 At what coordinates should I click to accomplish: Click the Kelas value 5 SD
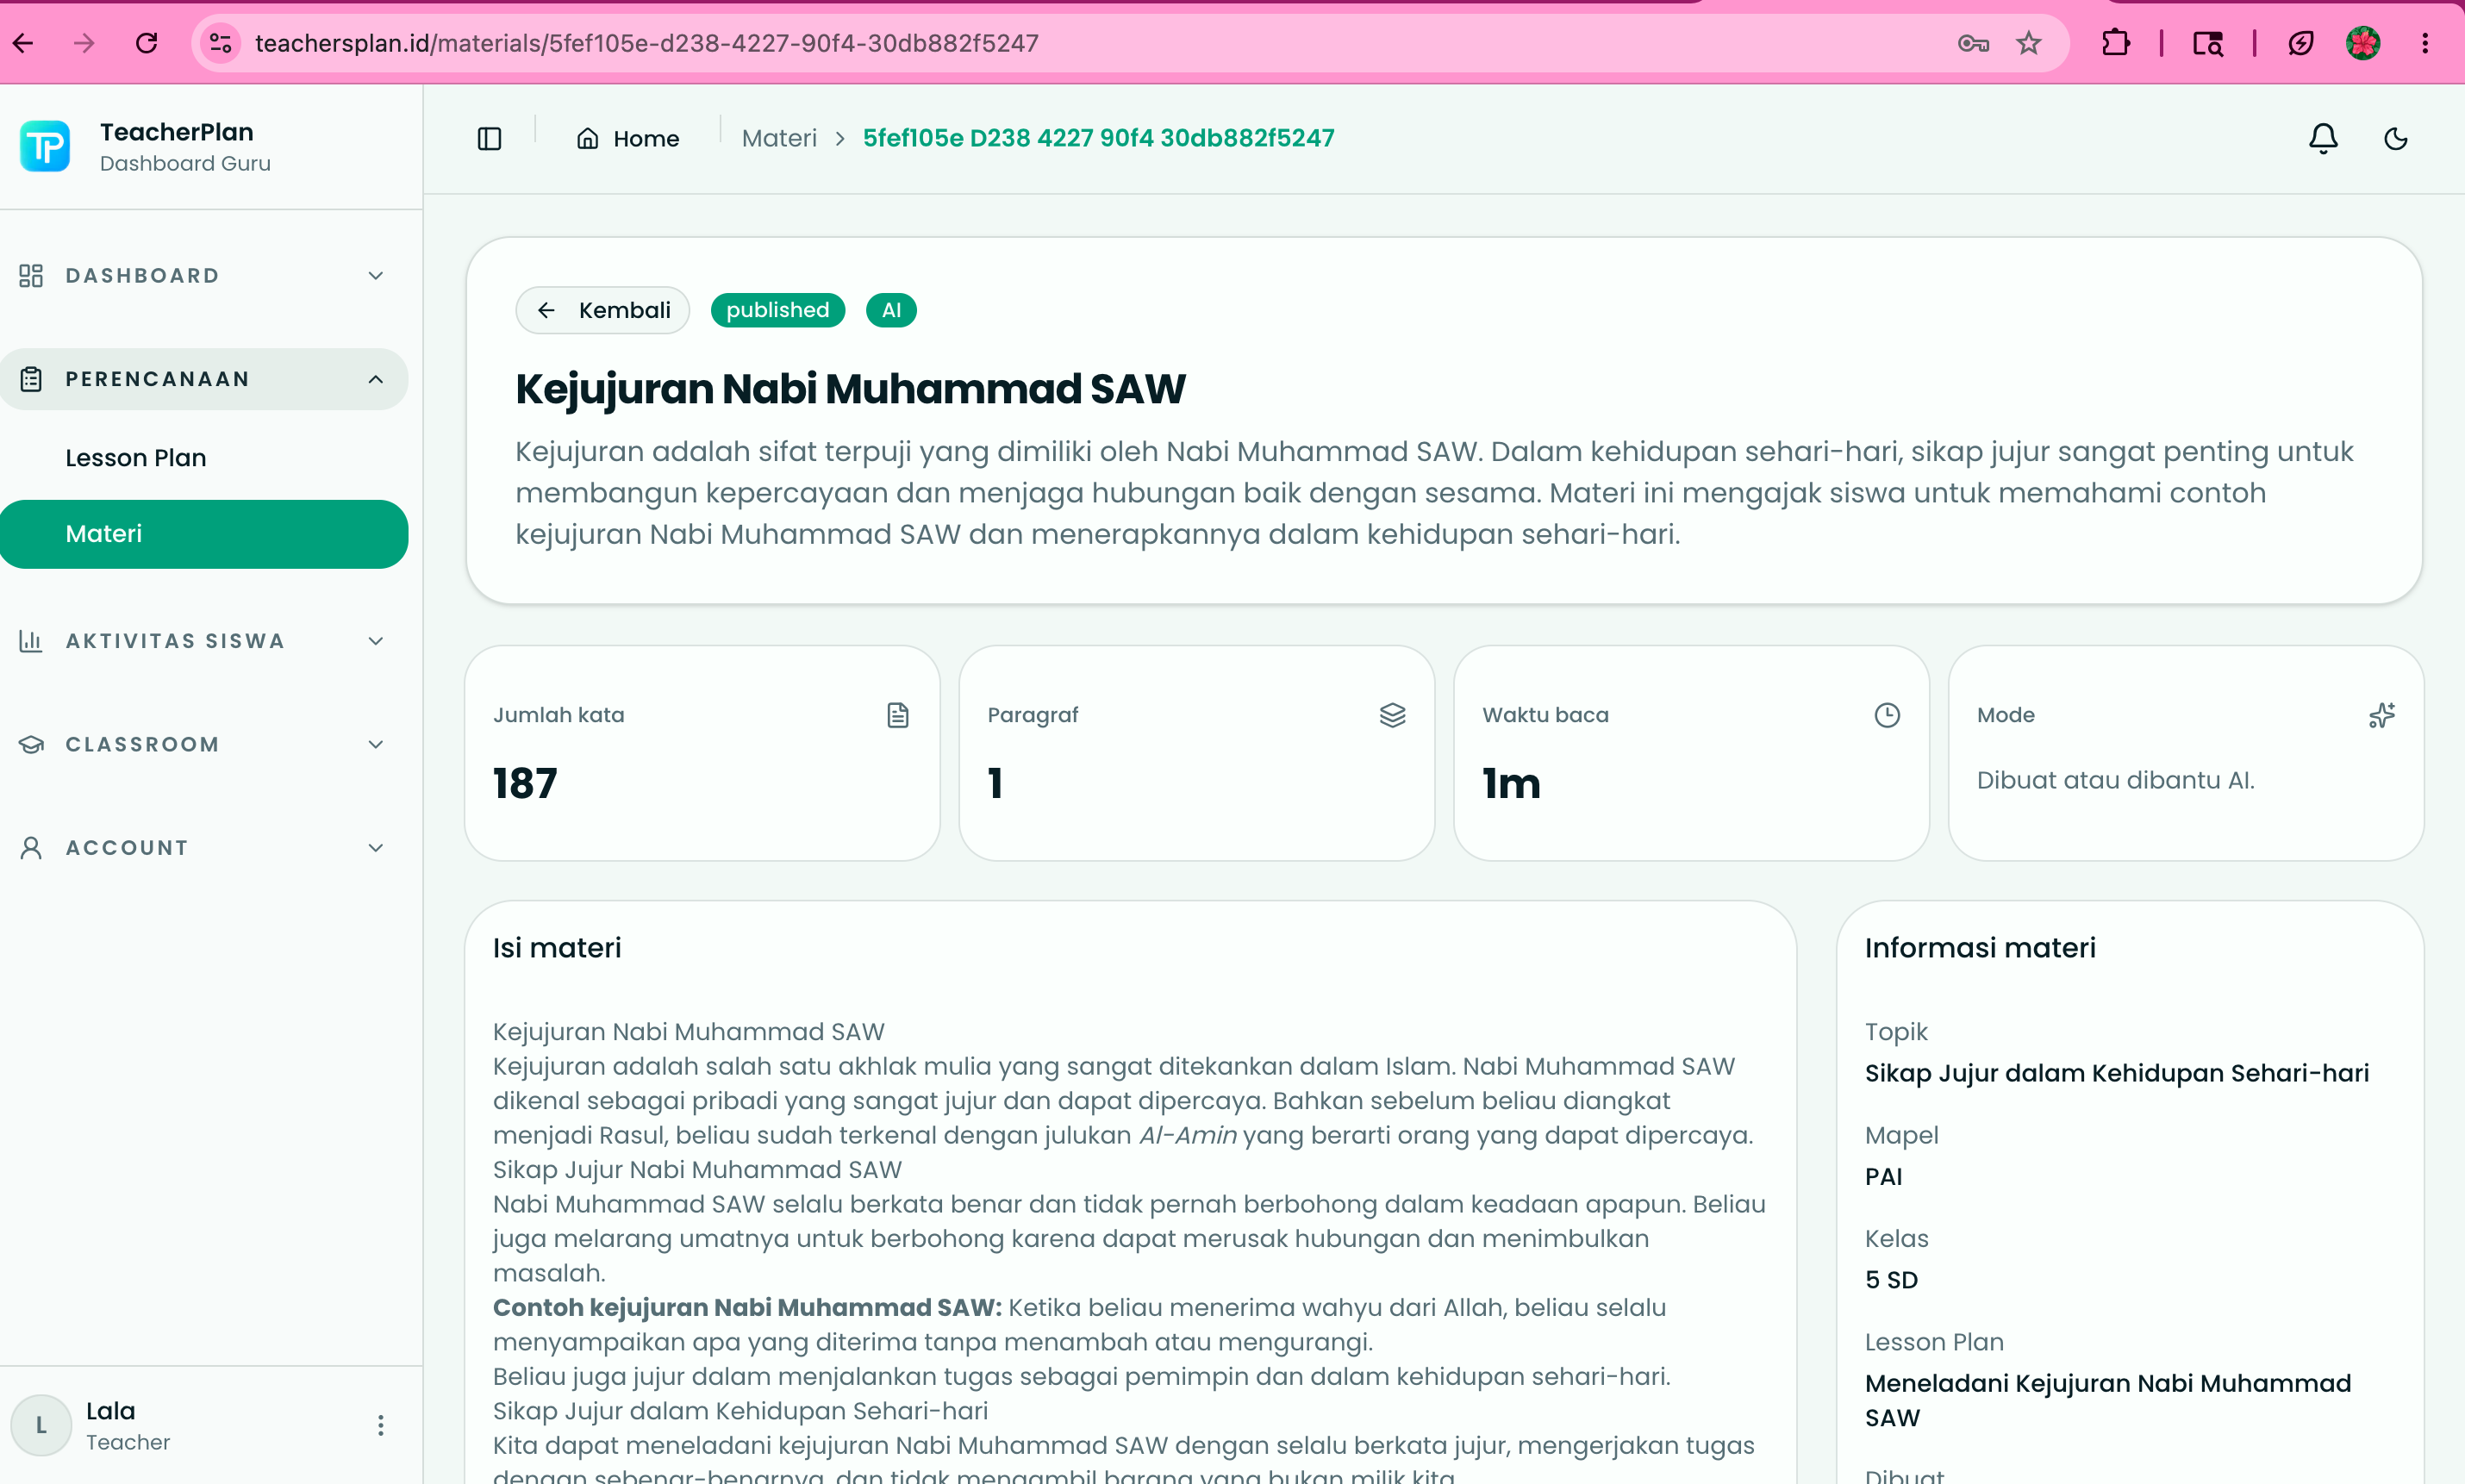click(x=1891, y=1280)
